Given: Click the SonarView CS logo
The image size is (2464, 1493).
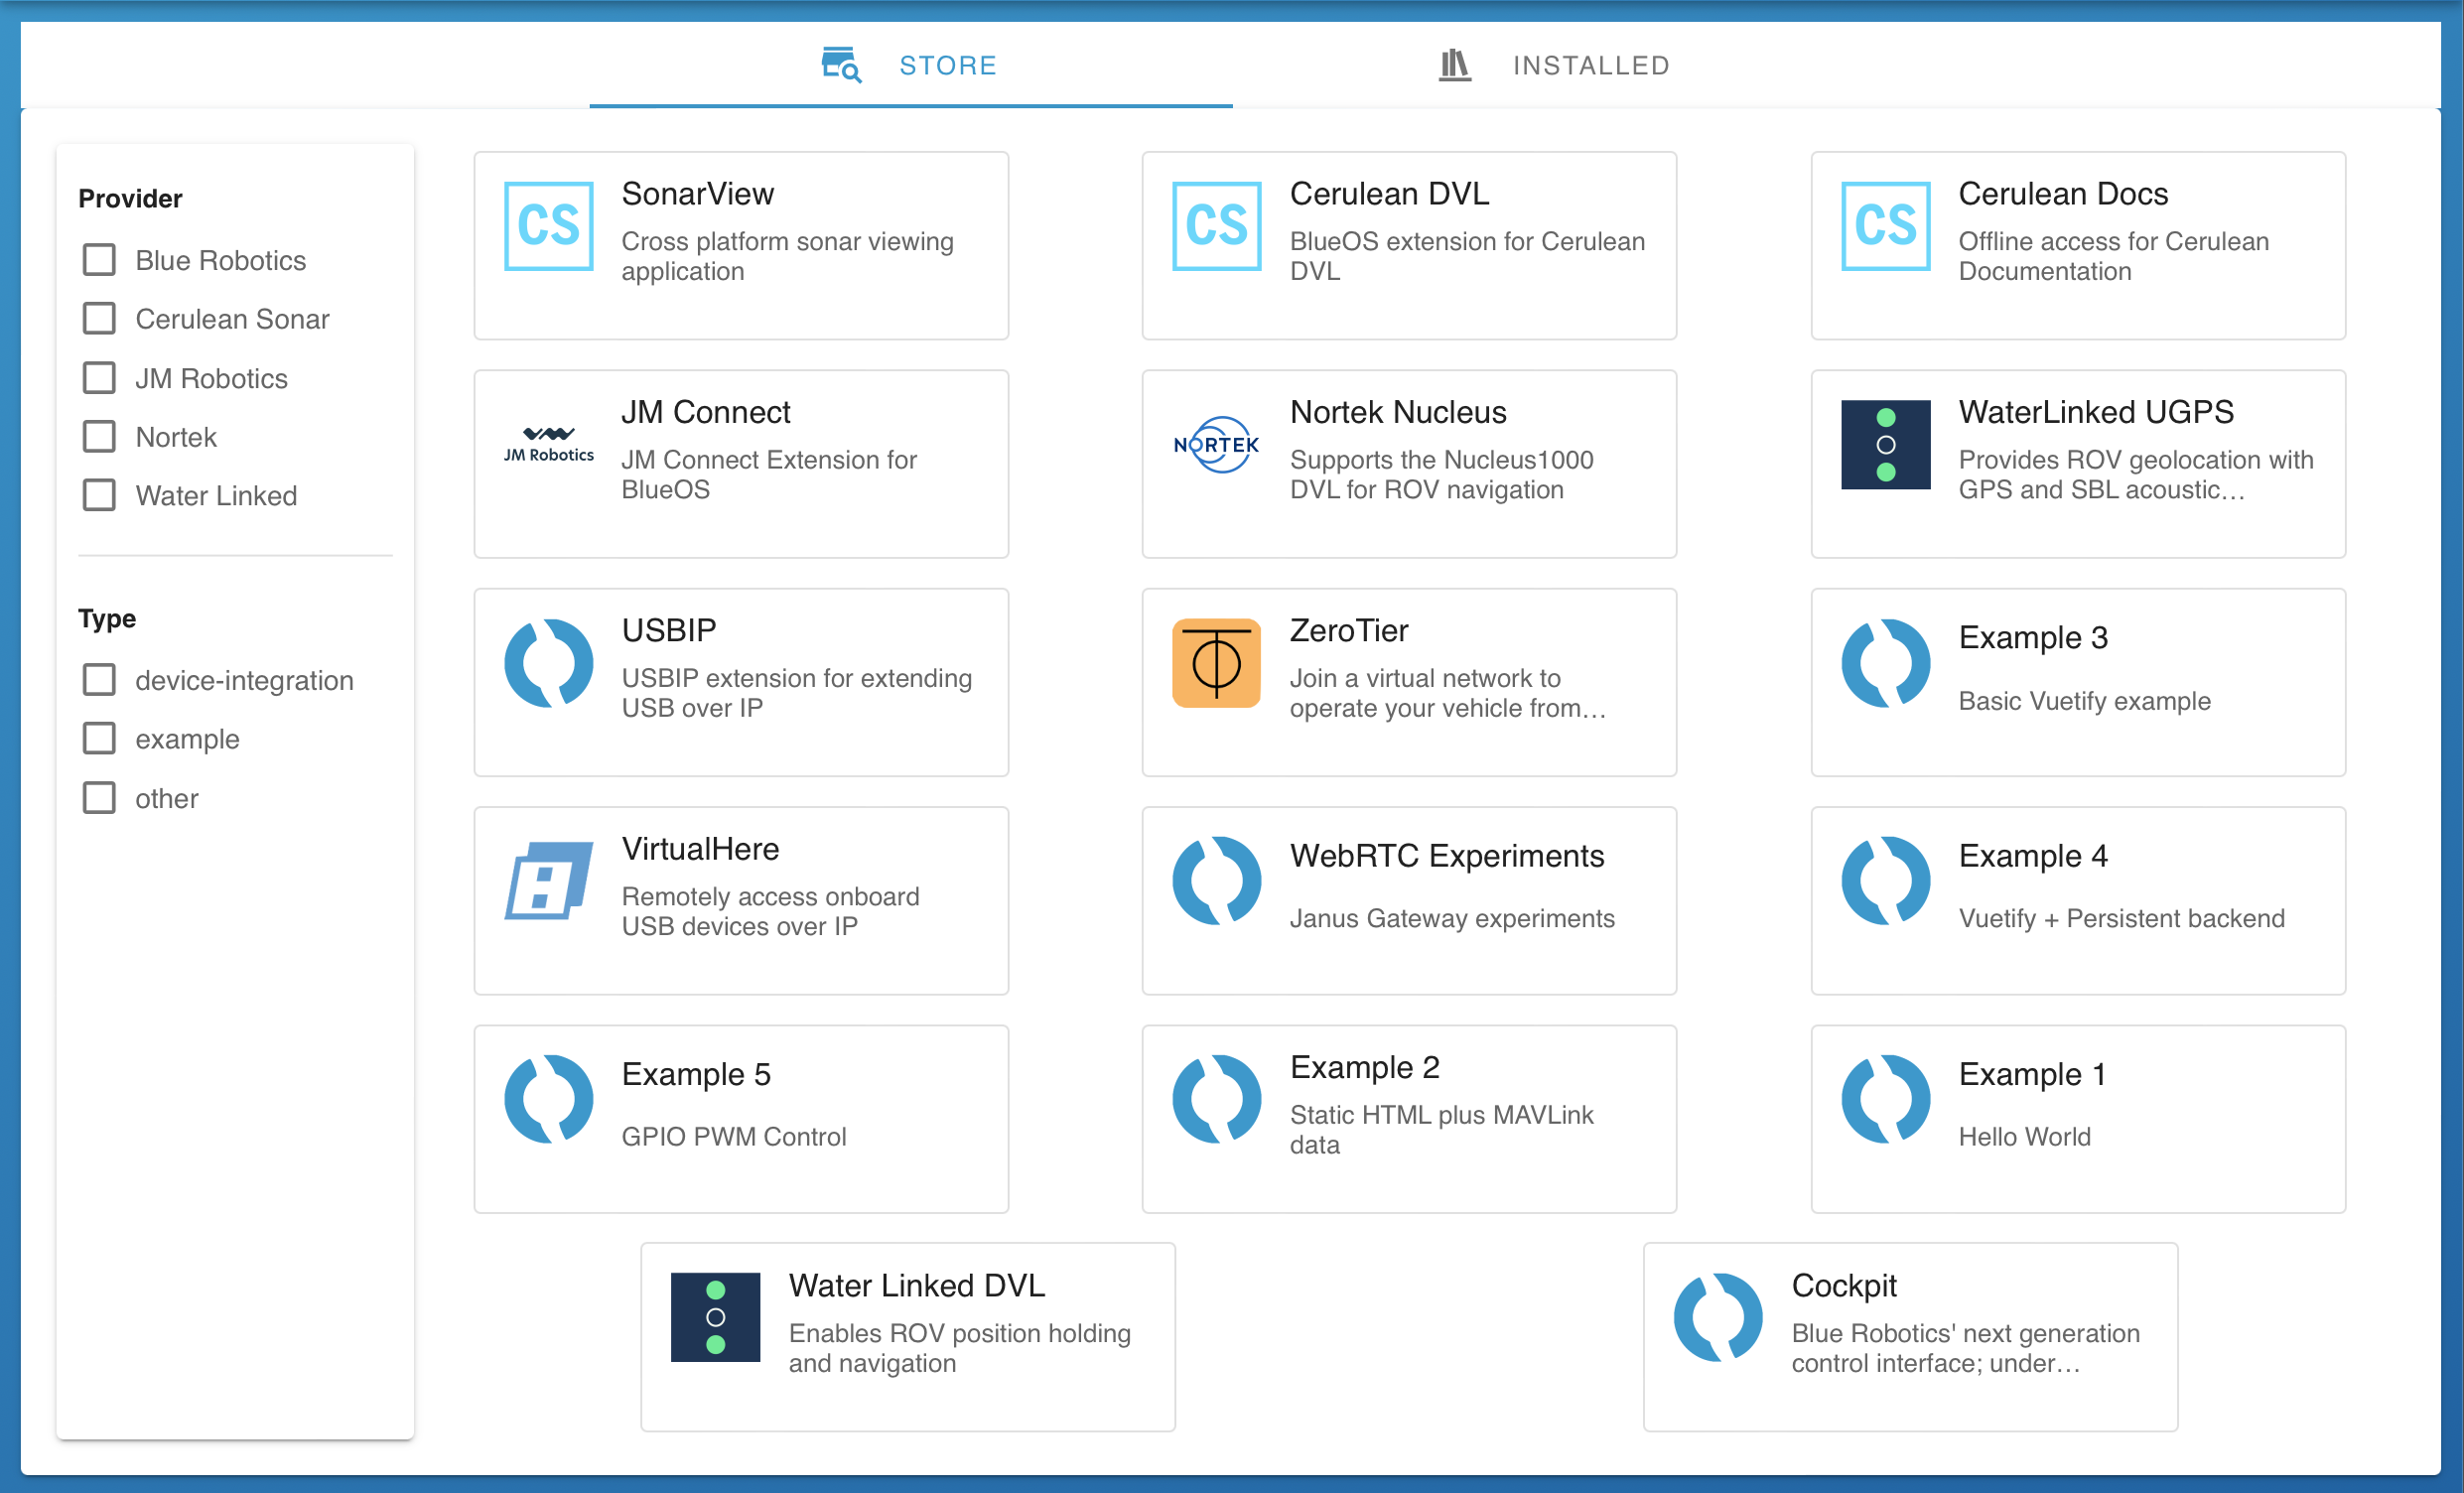Looking at the screenshot, I should [x=549, y=226].
